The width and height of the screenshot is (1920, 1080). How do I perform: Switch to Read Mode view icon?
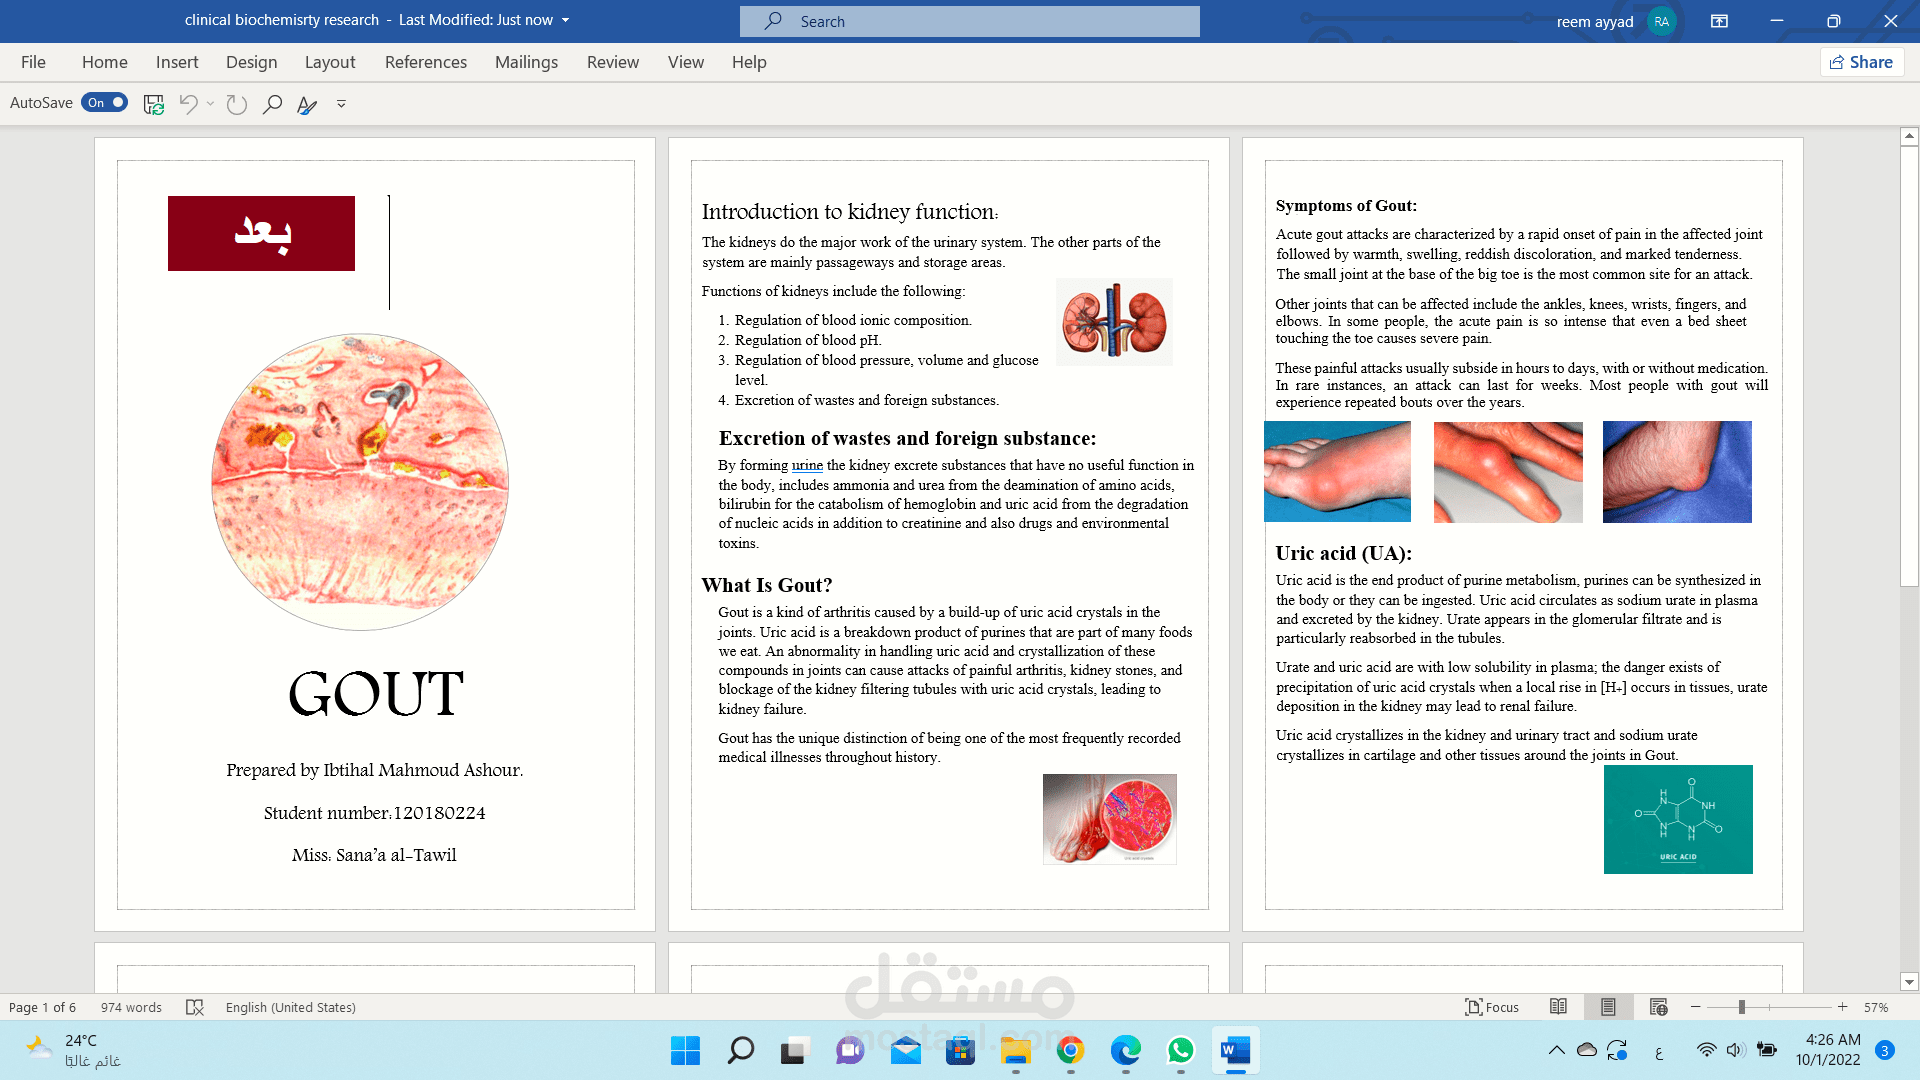click(x=1558, y=1007)
